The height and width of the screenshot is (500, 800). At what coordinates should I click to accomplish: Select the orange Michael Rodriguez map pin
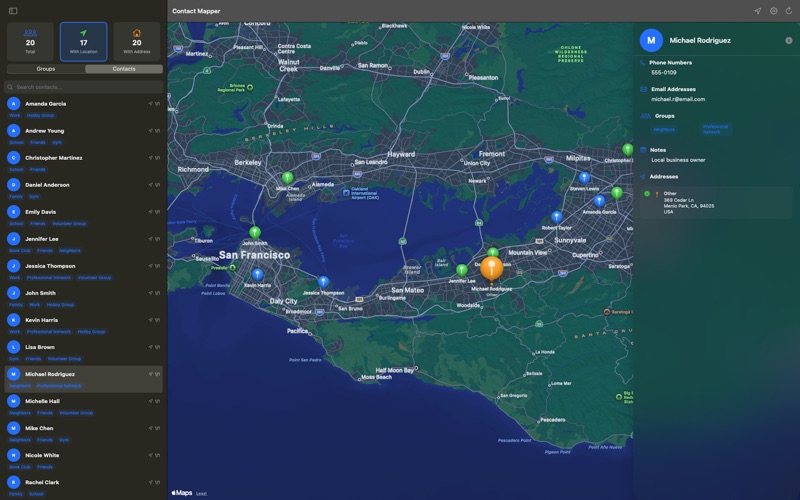tap(491, 268)
